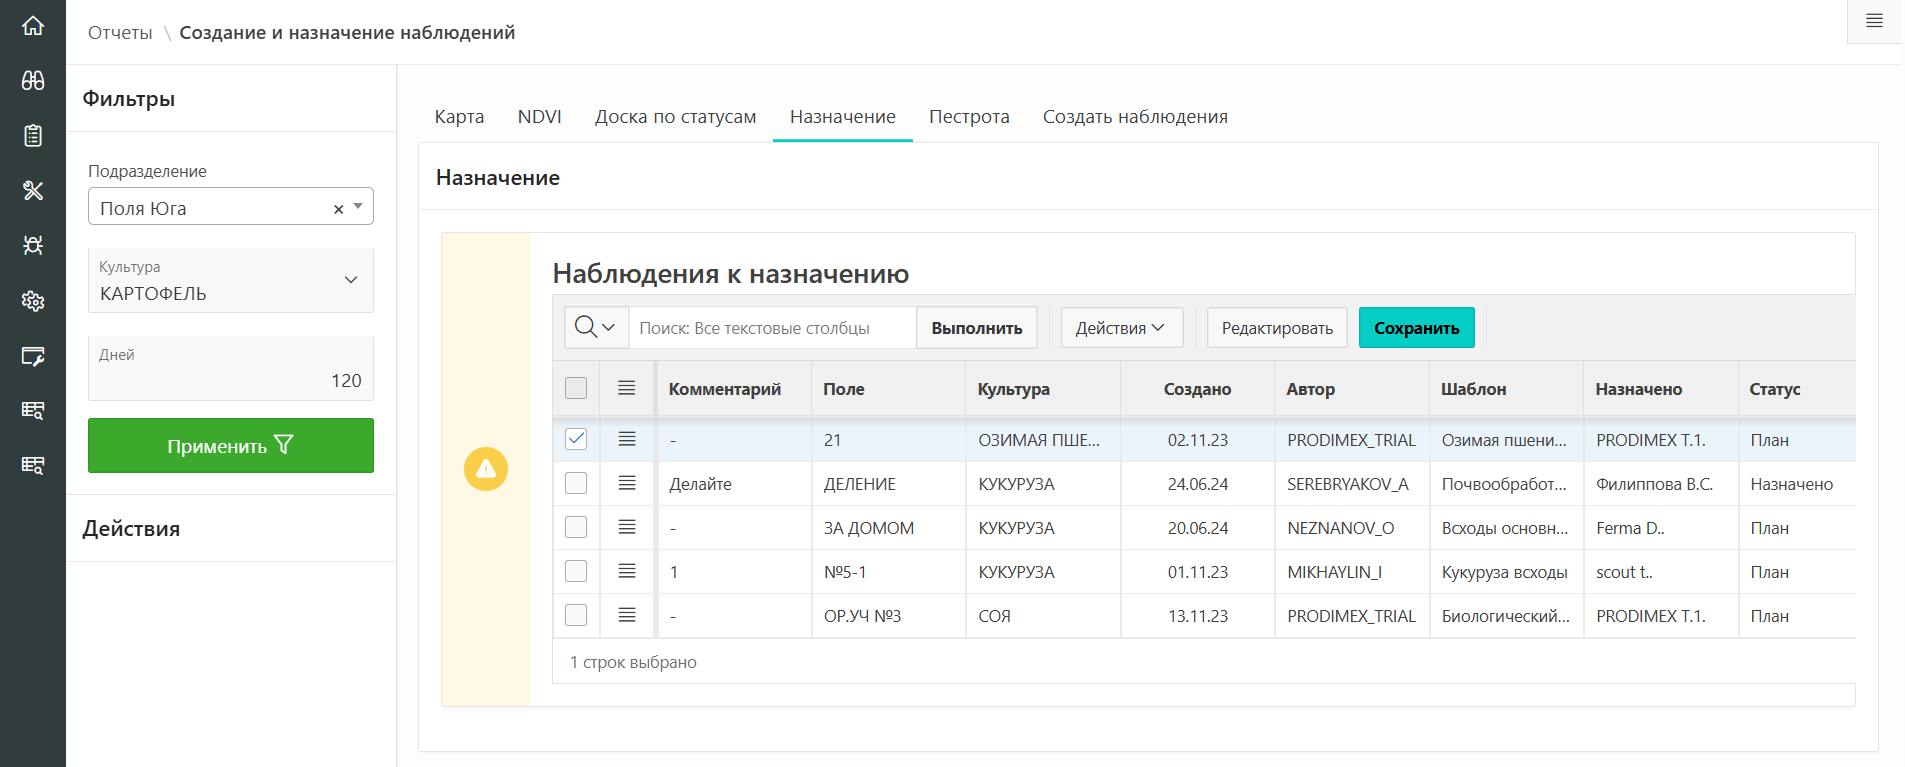Click the Сохранить button
1905x767 pixels.
[1416, 328]
